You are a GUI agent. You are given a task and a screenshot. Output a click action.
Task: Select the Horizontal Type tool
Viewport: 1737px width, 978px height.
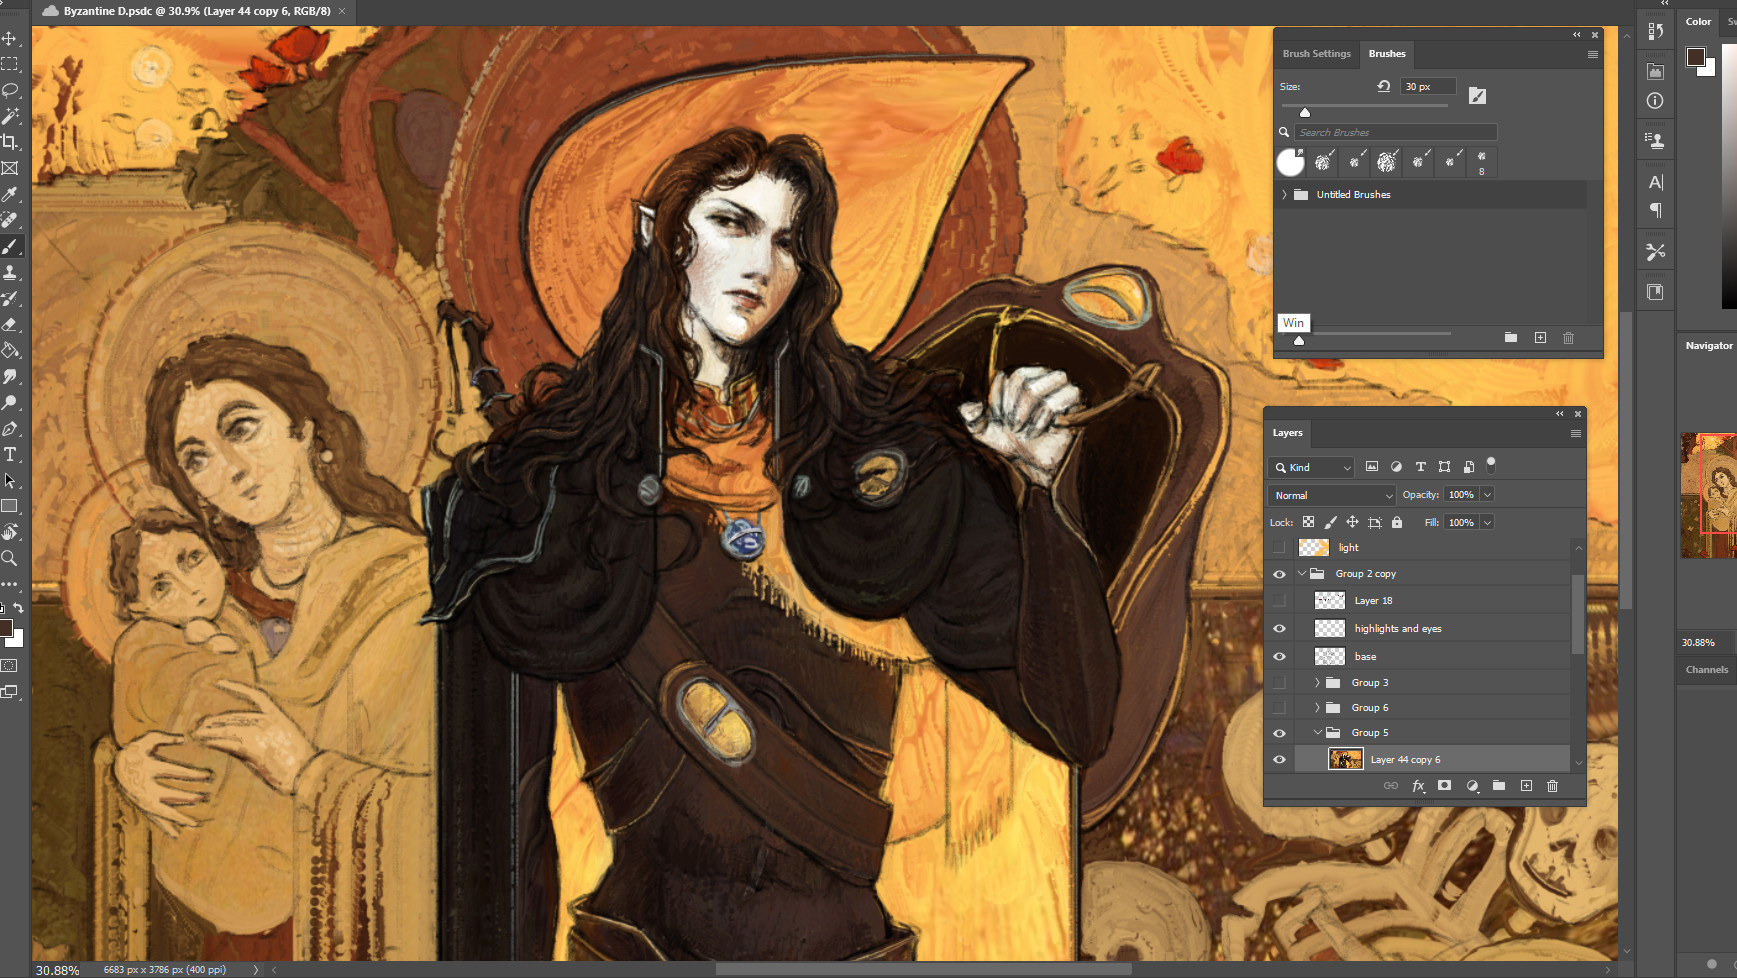pyautogui.click(x=10, y=454)
